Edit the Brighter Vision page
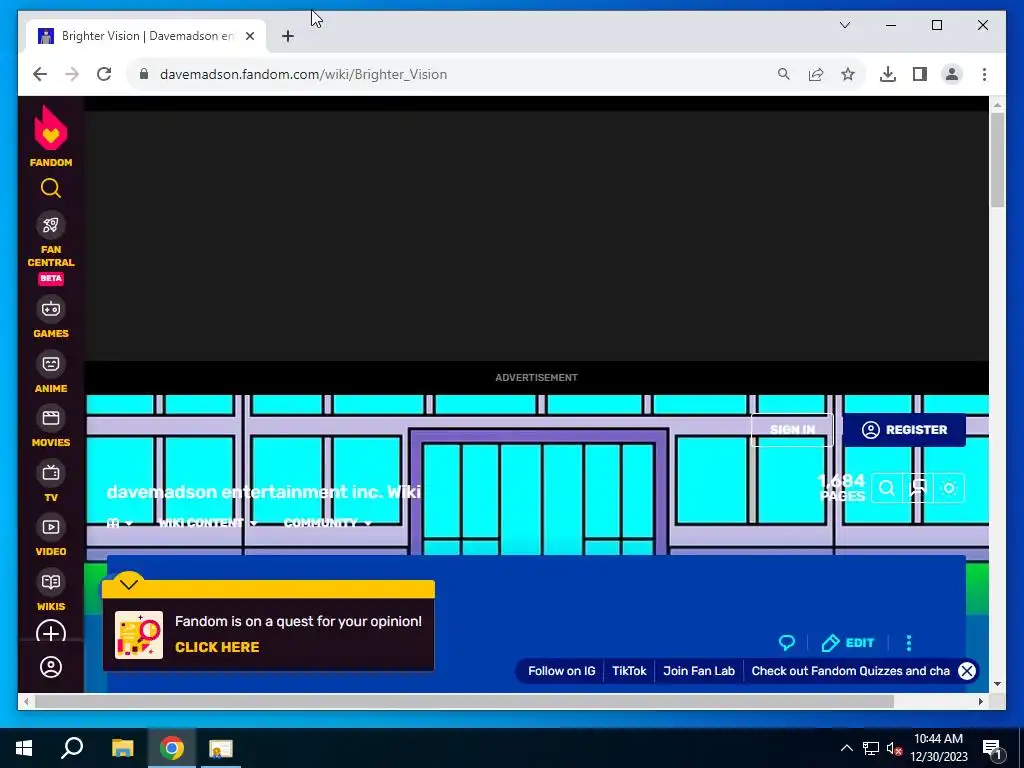1024x768 pixels. [848, 643]
